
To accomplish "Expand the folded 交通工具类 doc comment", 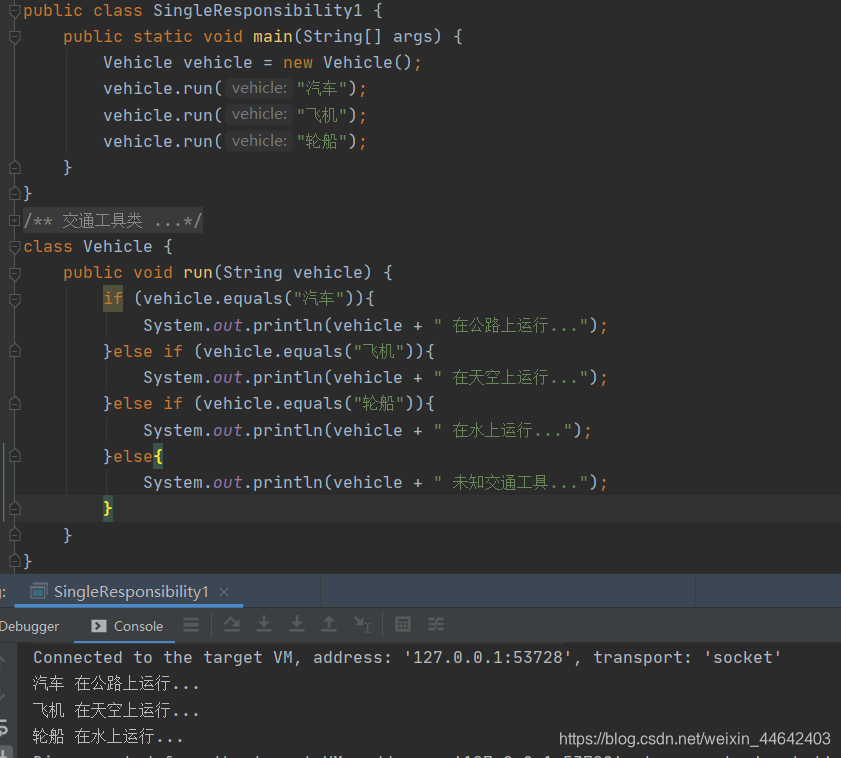I will point(15,220).
